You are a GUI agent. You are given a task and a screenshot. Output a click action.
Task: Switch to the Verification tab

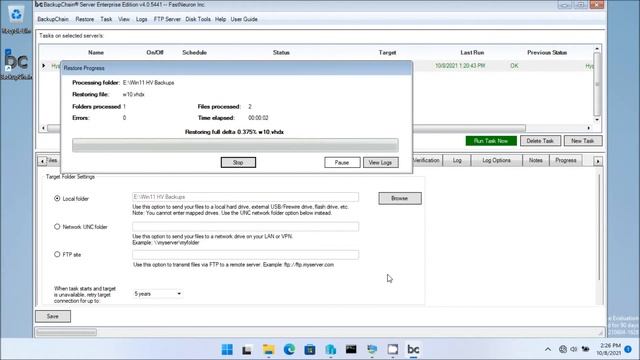coord(427,160)
